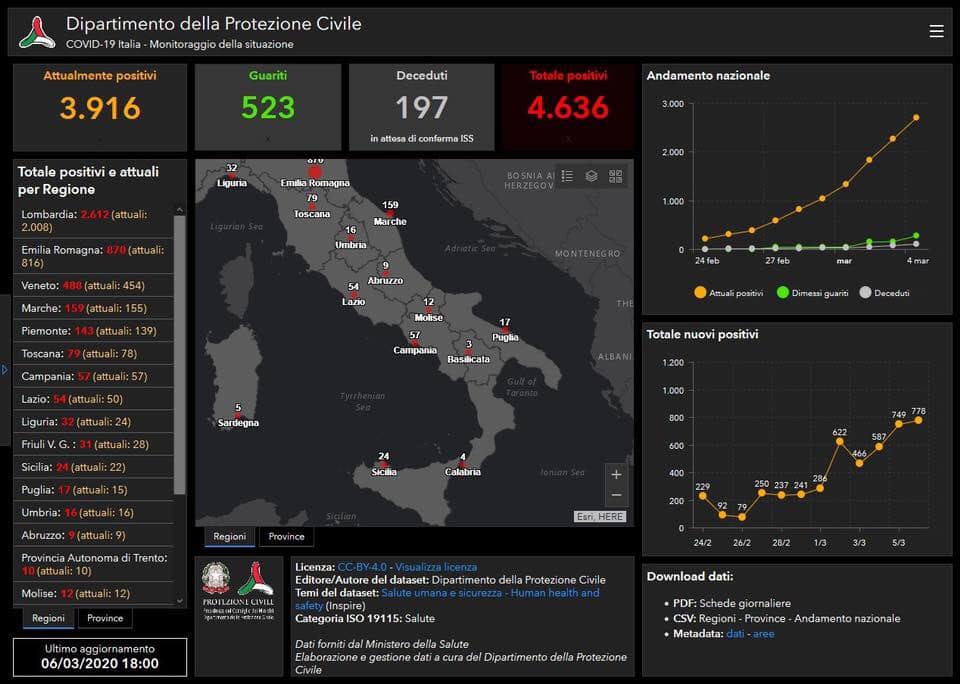Open the map layers list icon

[x=591, y=176]
